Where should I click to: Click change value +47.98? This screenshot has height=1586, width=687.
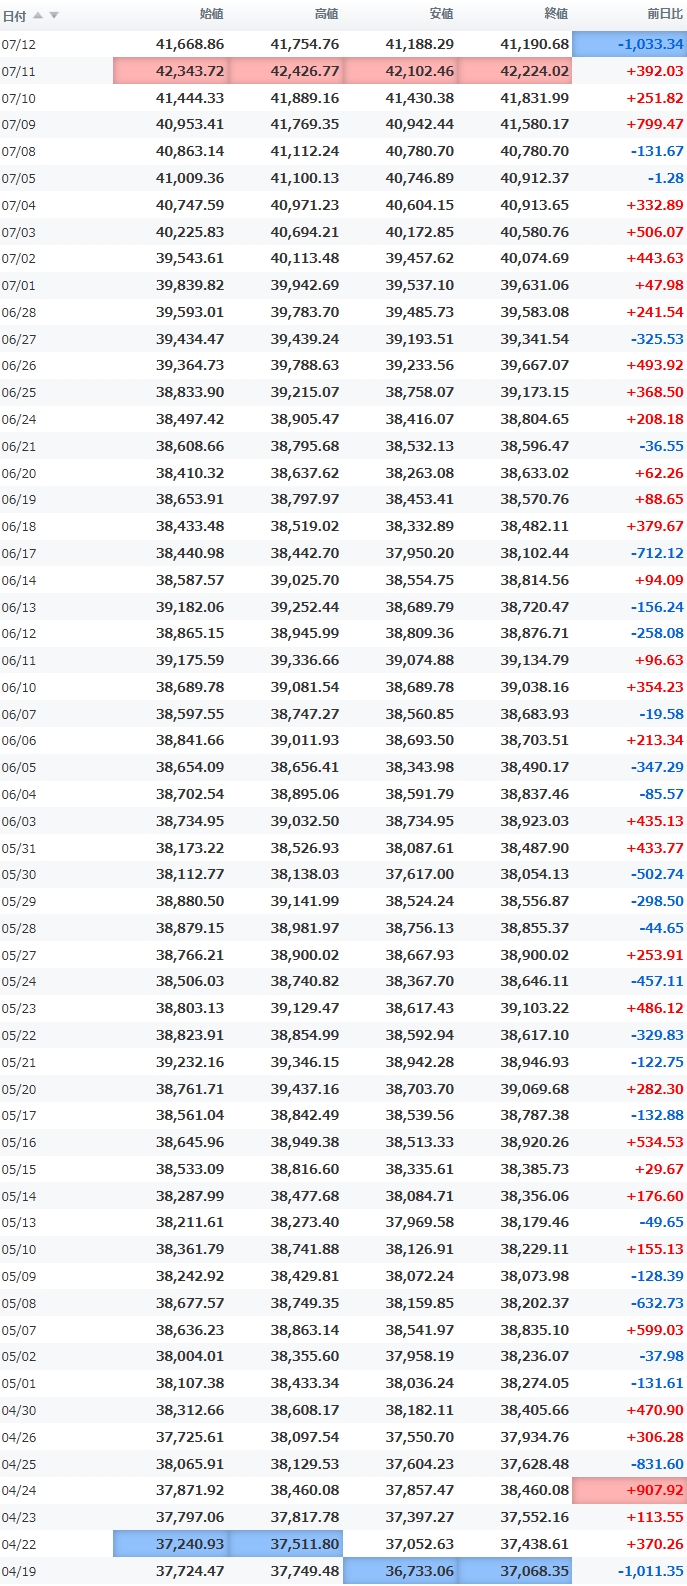point(659,285)
